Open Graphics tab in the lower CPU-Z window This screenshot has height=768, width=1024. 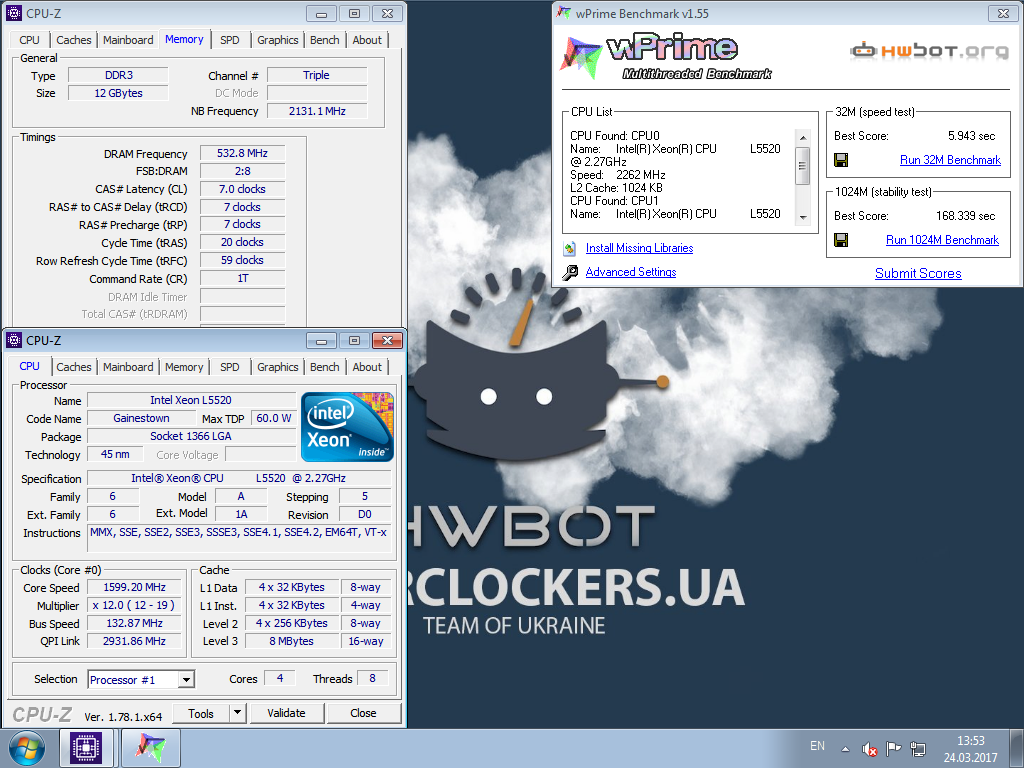[278, 367]
